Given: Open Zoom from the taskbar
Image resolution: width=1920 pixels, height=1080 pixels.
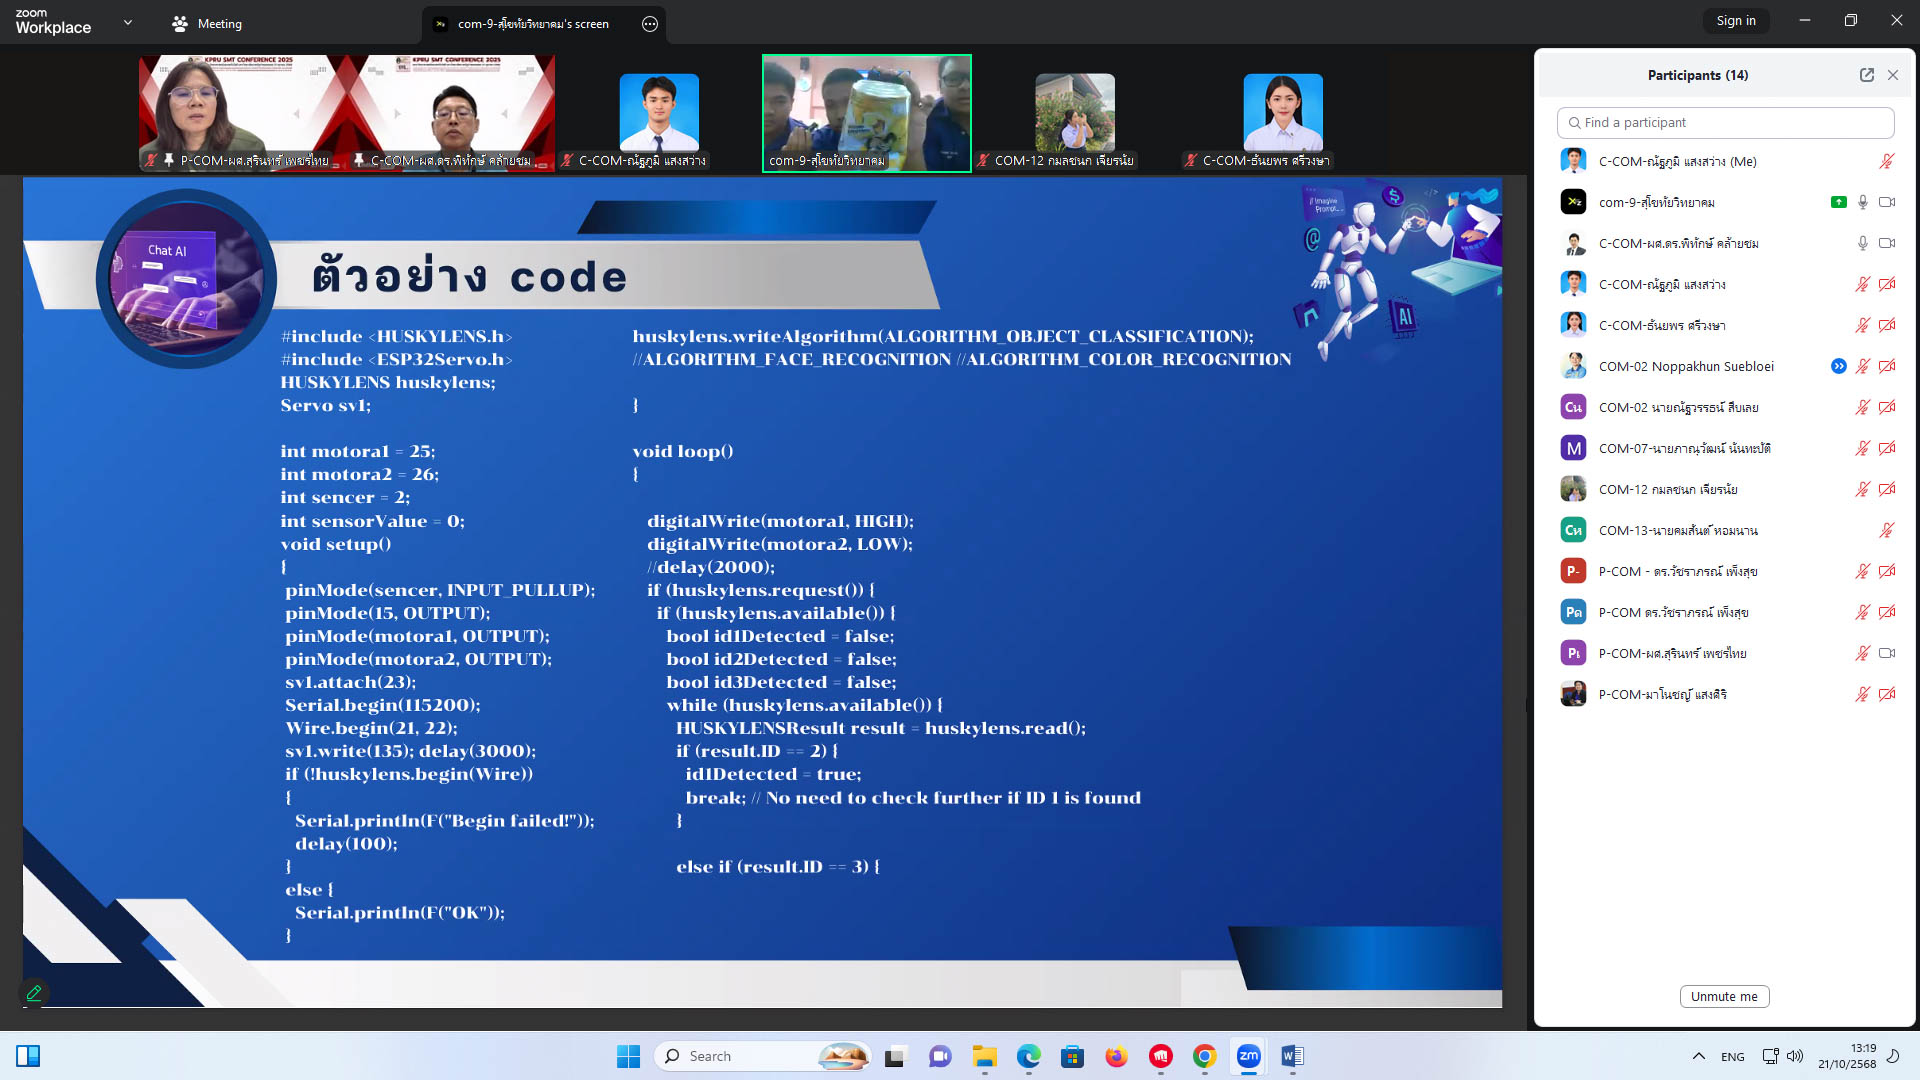Looking at the screenshot, I should coord(1248,1056).
